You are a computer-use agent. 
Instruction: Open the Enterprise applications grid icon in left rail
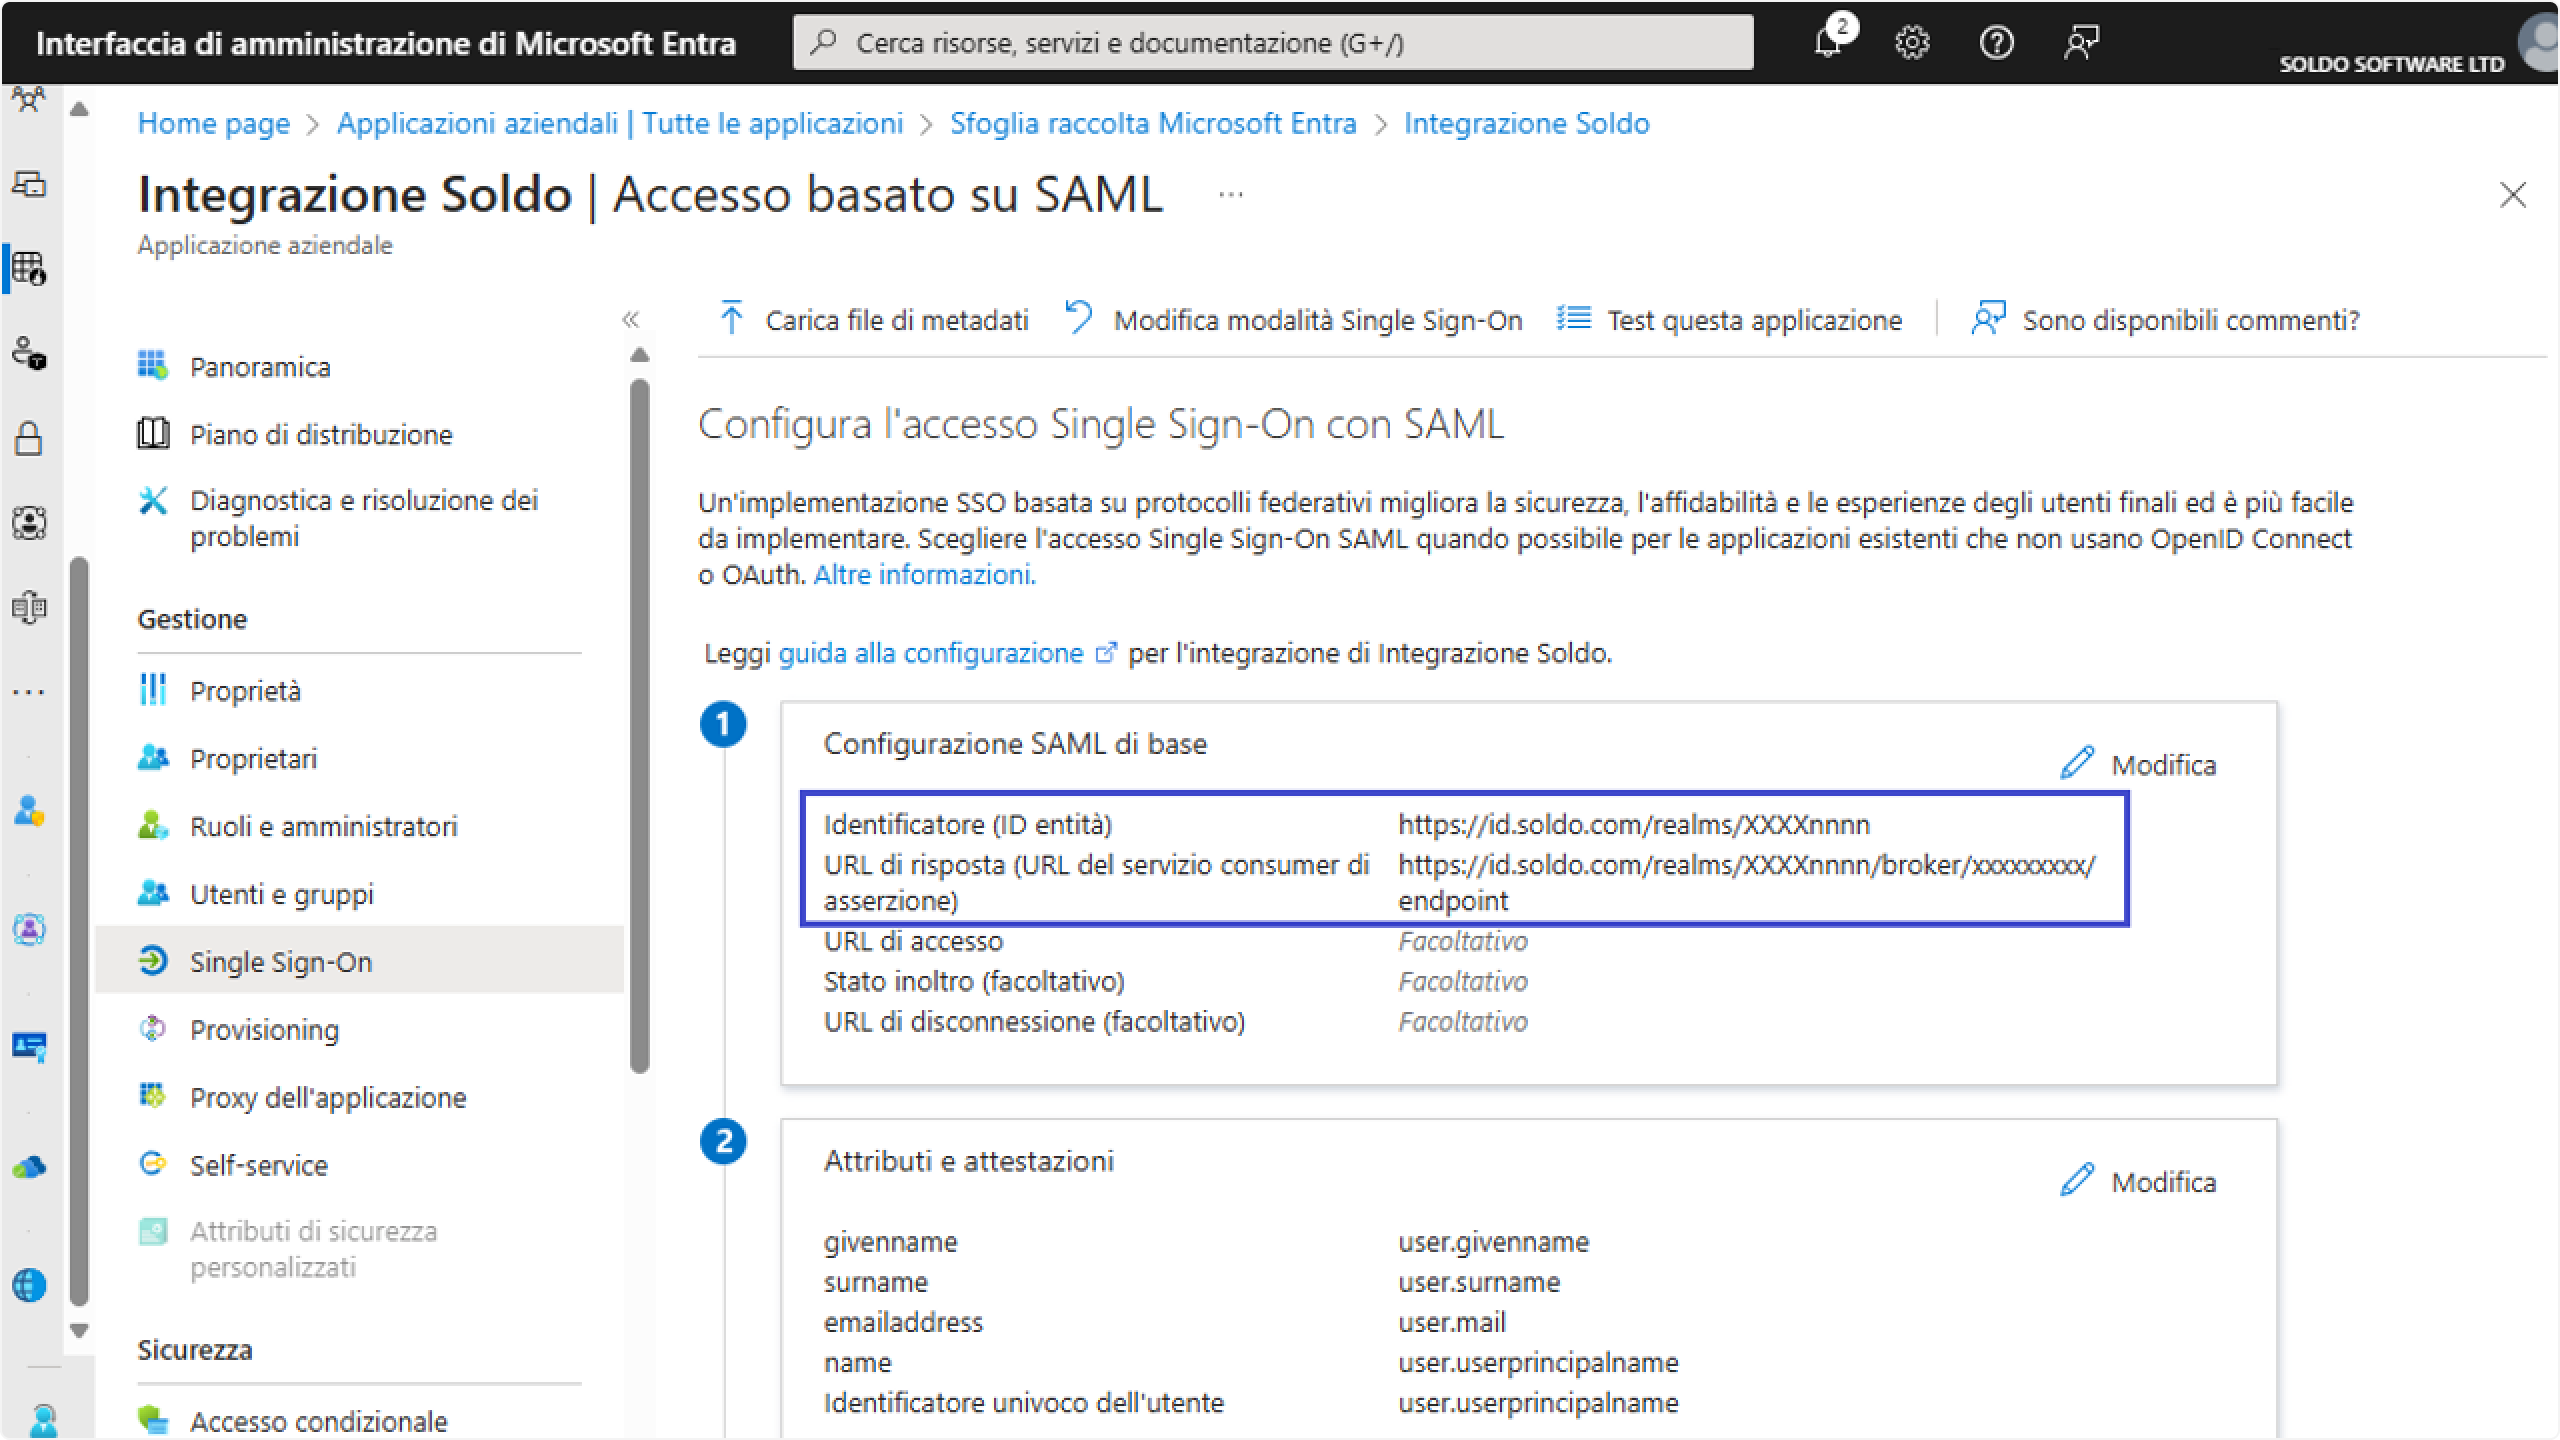coord(29,268)
